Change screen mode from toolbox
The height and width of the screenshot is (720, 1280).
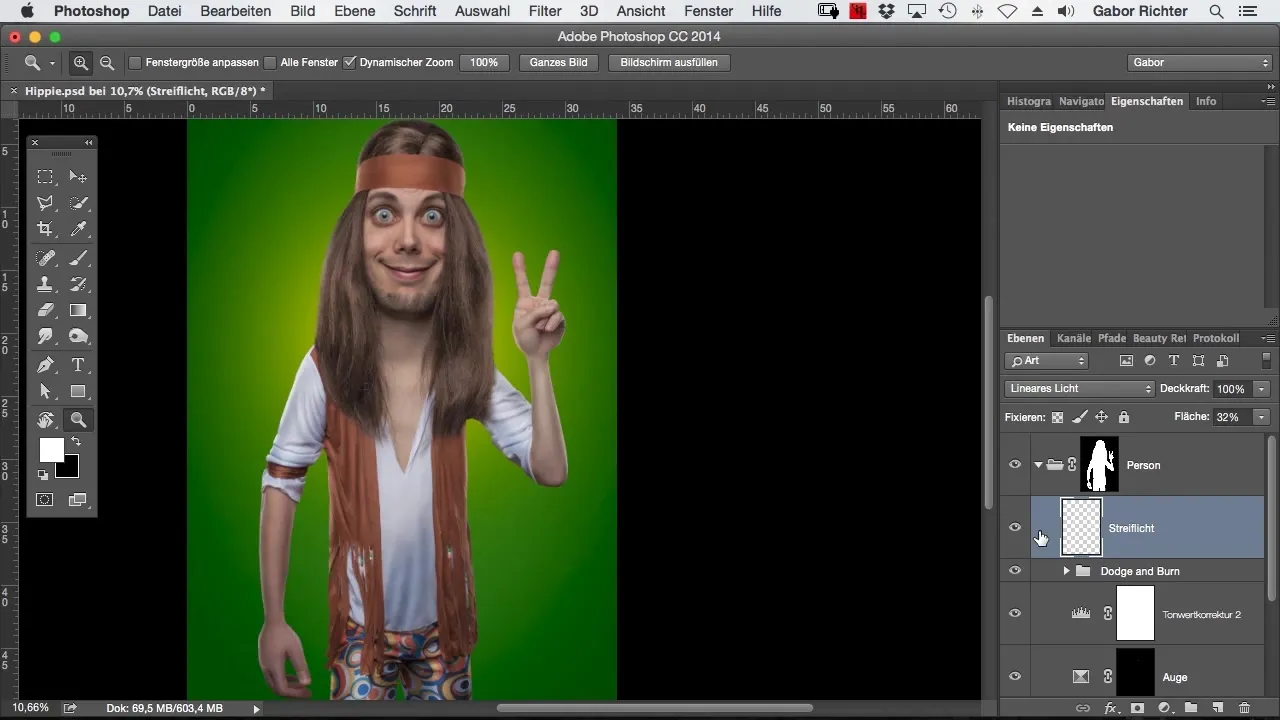(78, 499)
